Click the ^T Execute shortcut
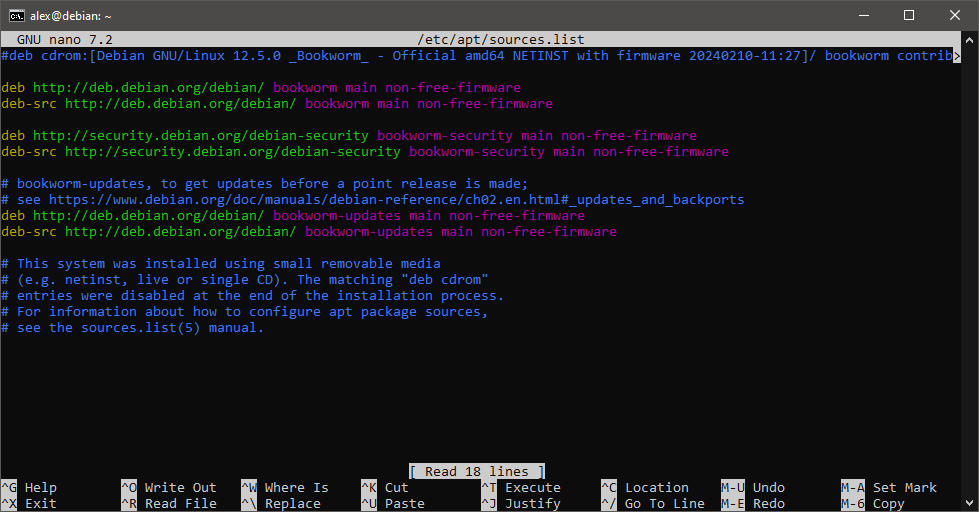 click(x=520, y=488)
